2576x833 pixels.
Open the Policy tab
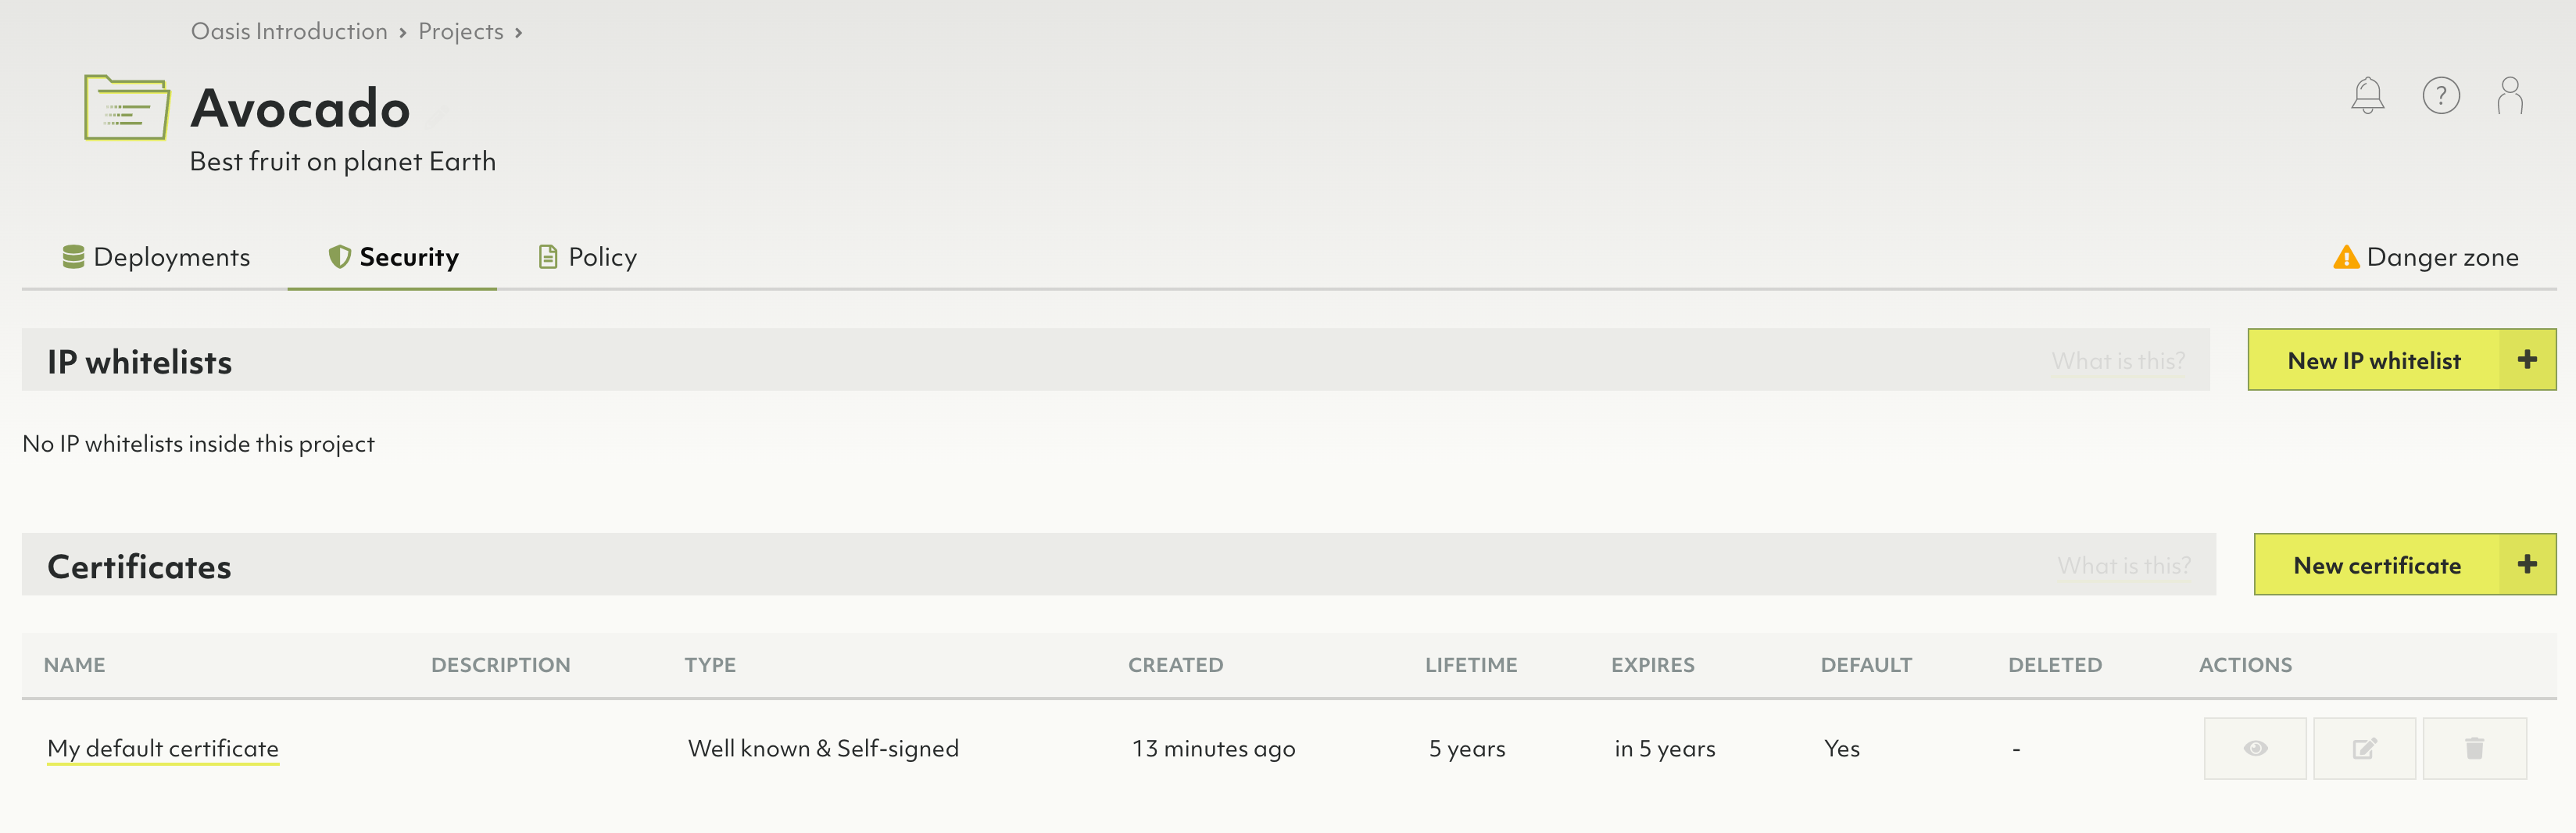pyautogui.click(x=588, y=257)
